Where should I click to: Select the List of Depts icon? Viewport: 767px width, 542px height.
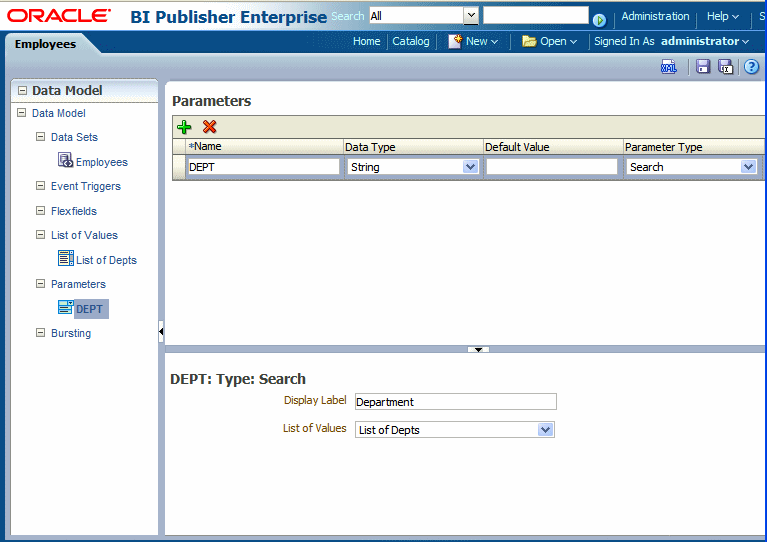tap(66, 258)
